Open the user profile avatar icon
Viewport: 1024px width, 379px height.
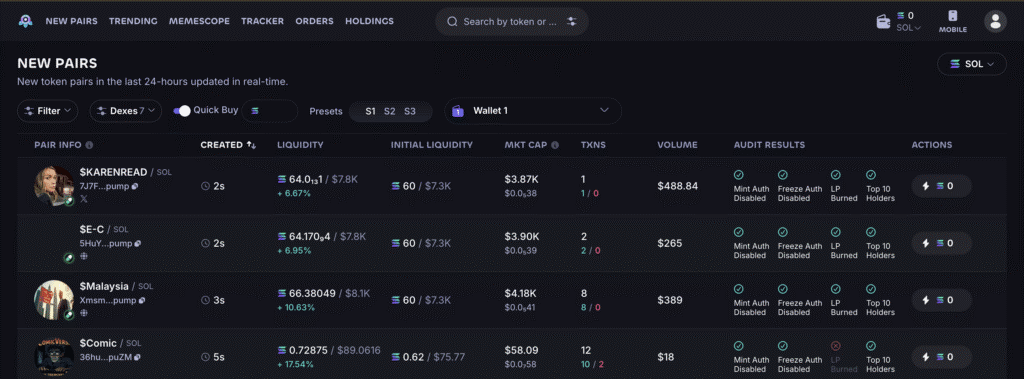[x=995, y=21]
